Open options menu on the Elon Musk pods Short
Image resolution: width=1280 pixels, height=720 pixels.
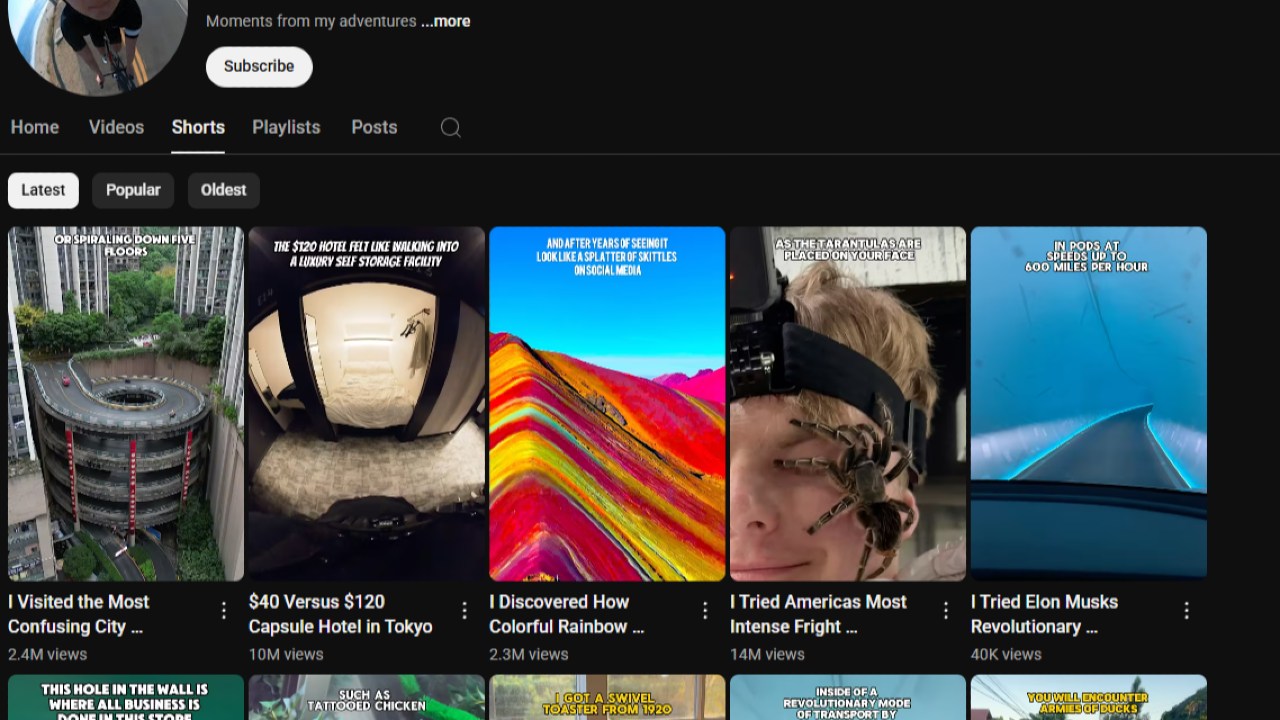pyautogui.click(x=1187, y=609)
